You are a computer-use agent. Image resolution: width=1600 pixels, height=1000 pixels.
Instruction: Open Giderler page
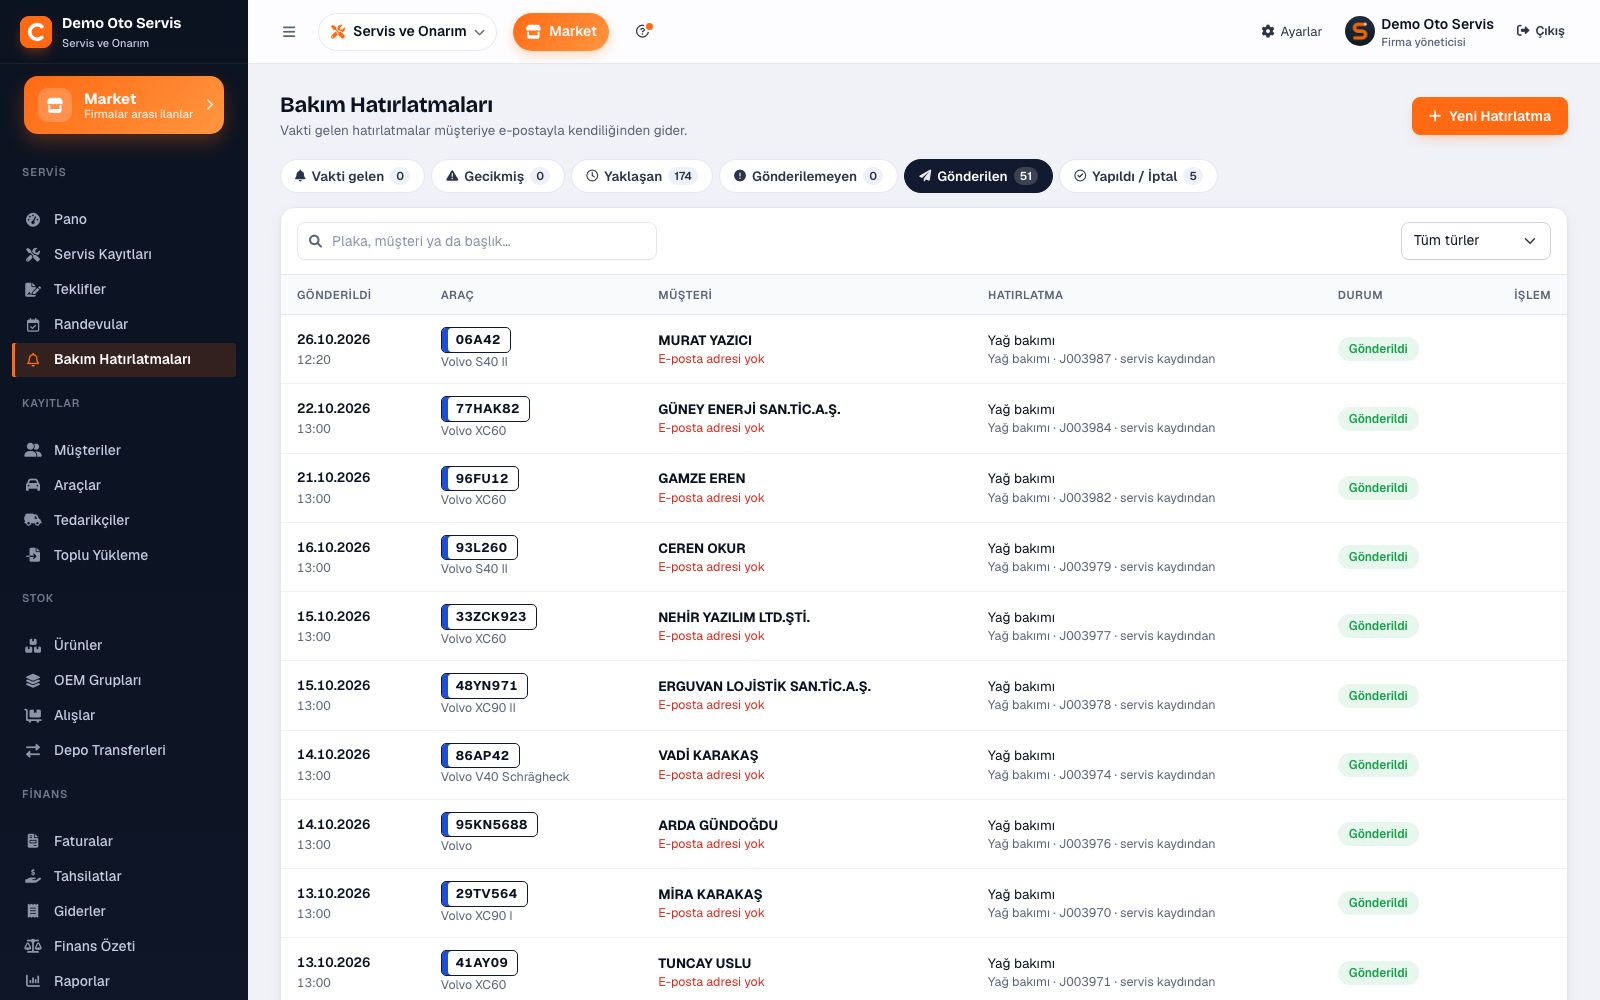coord(124,911)
